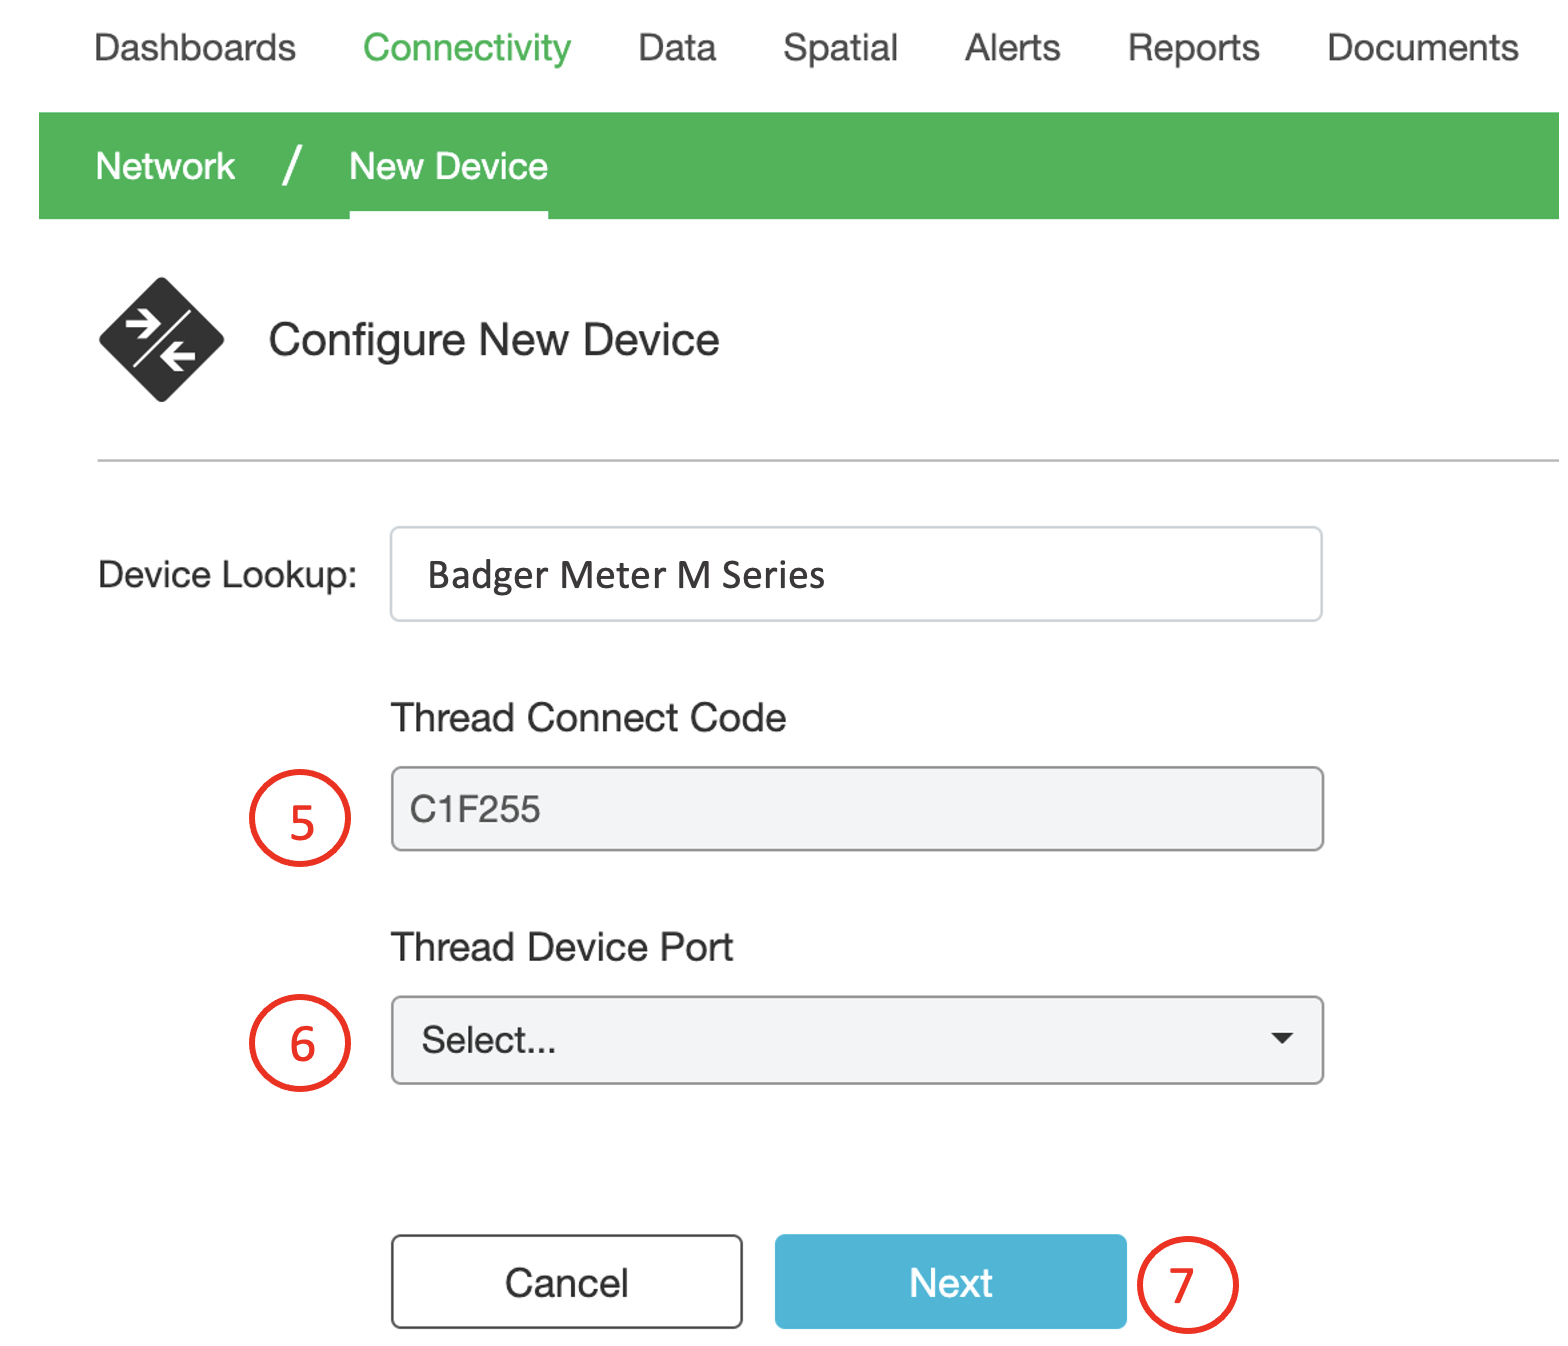The image size is (1568, 1346).
Task: Focus the Device Lookup field
Action: pos(856,574)
